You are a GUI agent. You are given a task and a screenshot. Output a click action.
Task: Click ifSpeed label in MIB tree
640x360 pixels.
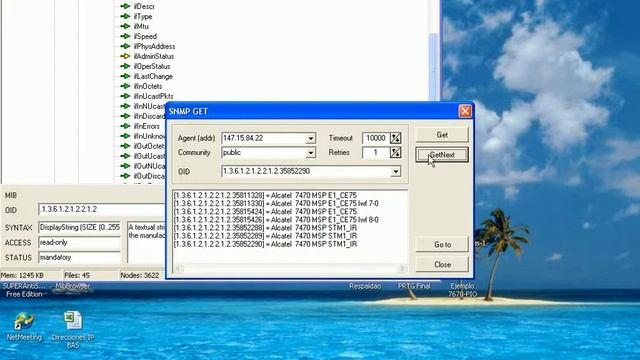point(145,36)
